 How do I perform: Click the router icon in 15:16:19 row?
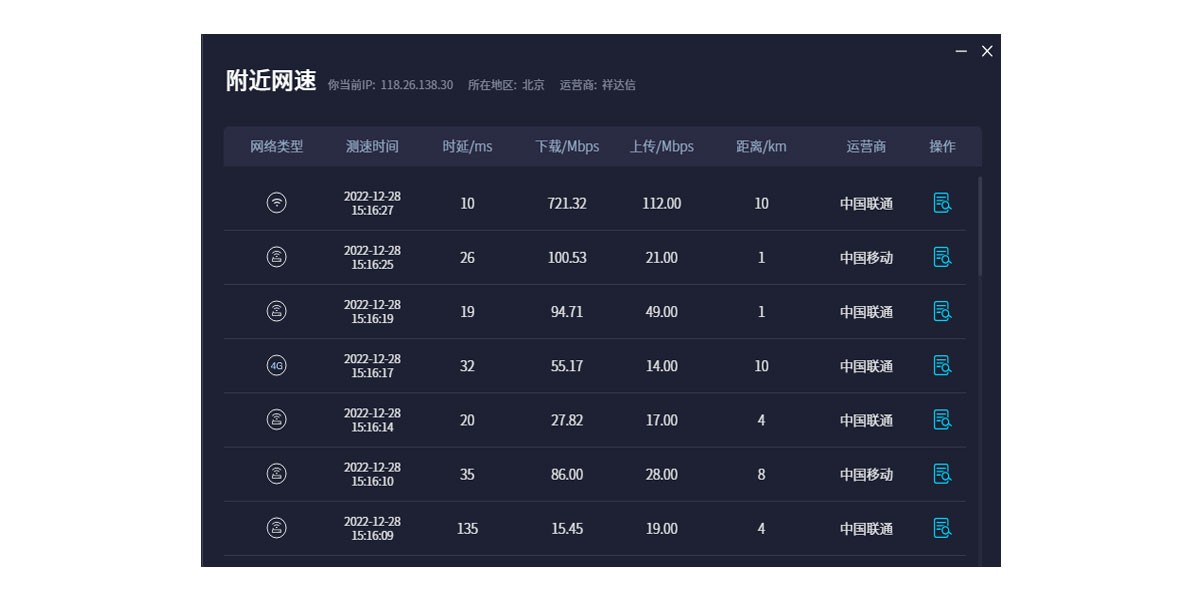pos(277,311)
